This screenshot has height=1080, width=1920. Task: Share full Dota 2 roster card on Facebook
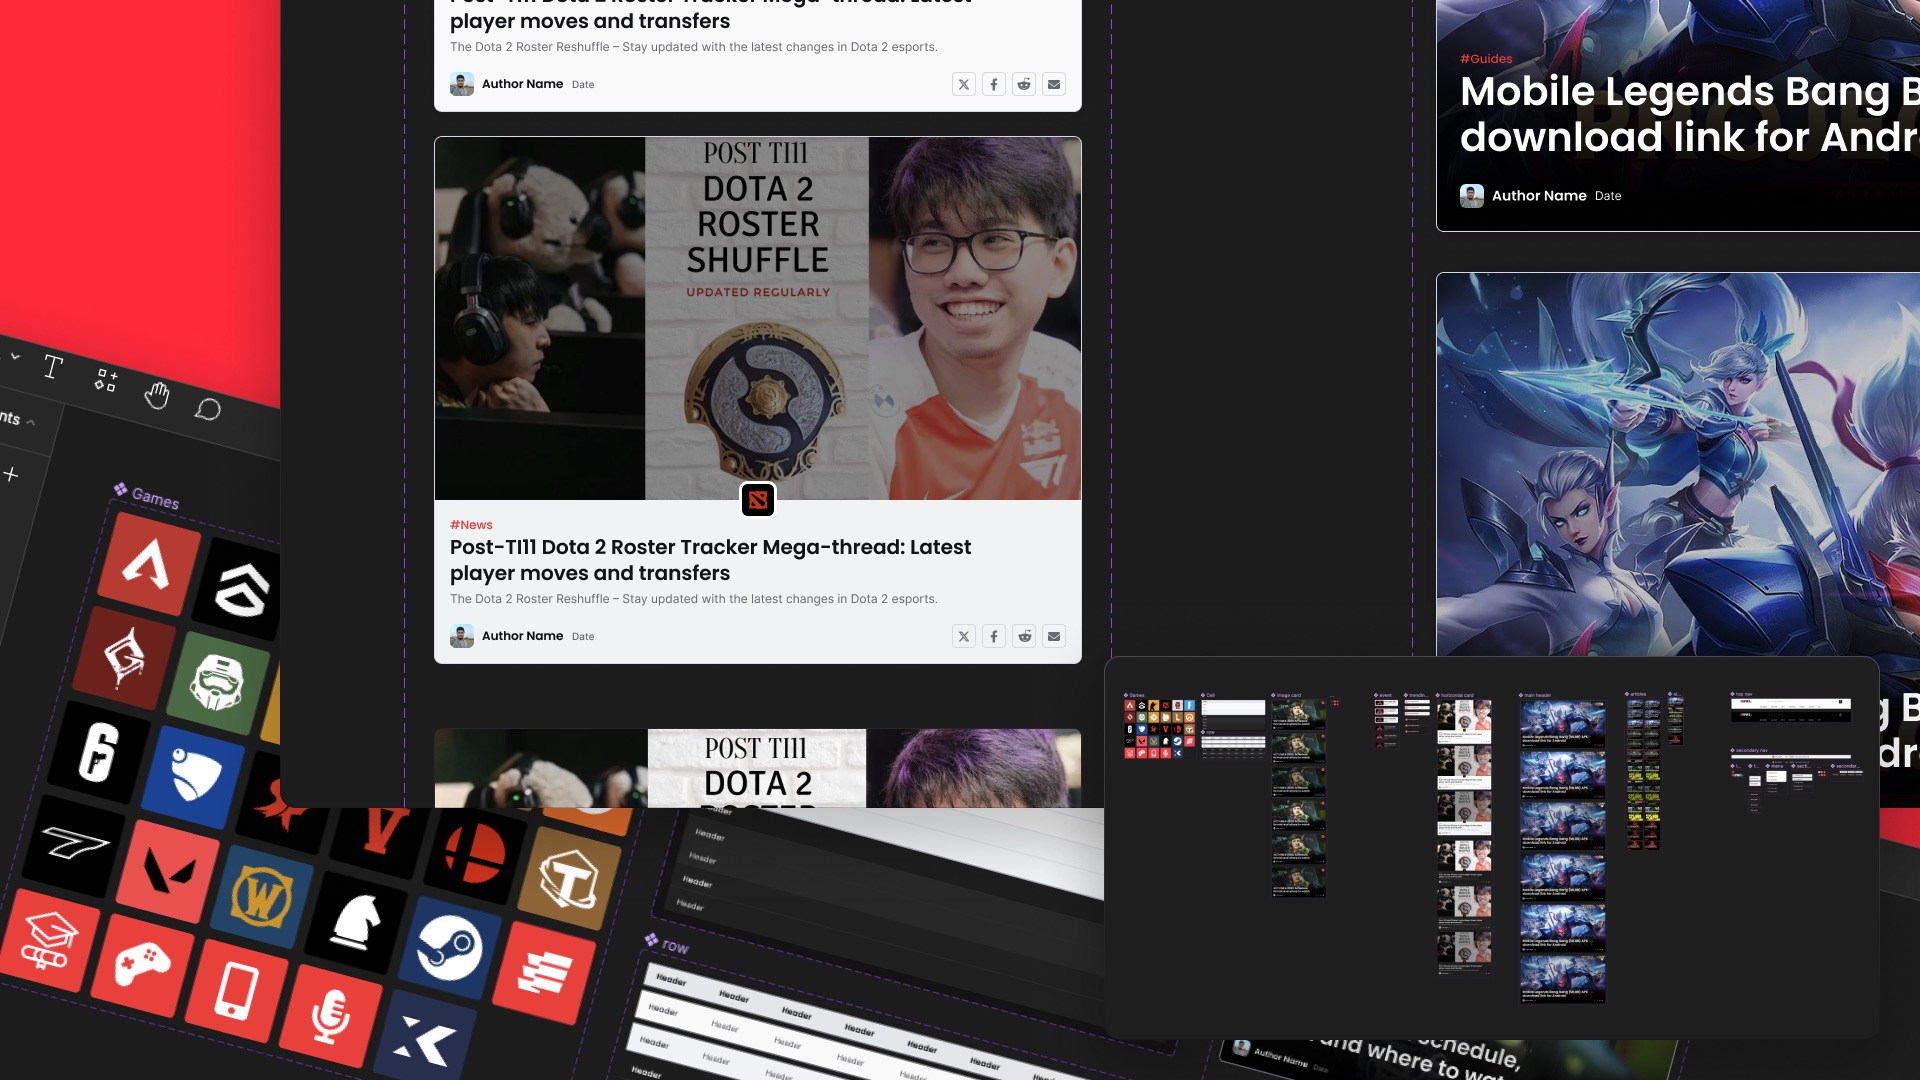[x=994, y=636]
